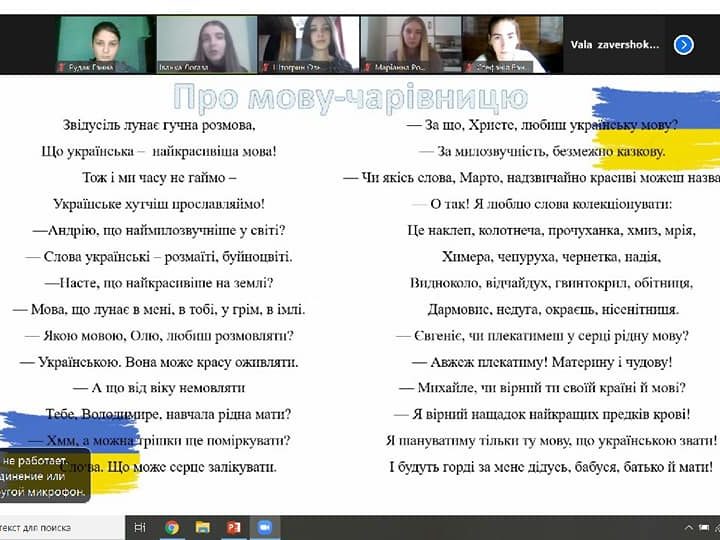Click the Zoom icon in the taskbar
This screenshot has height=540, width=720.
pos(265,527)
